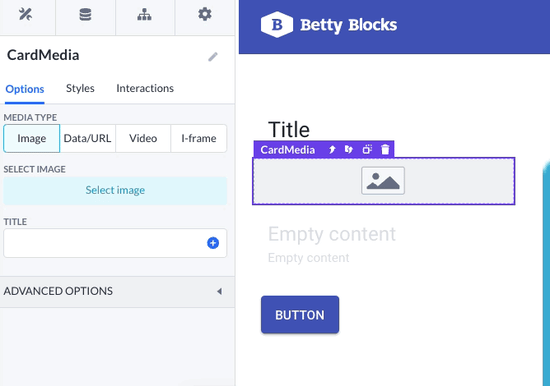The height and width of the screenshot is (386, 550).
Task: Open the component tree hierarchy icon
Action: [x=145, y=14]
